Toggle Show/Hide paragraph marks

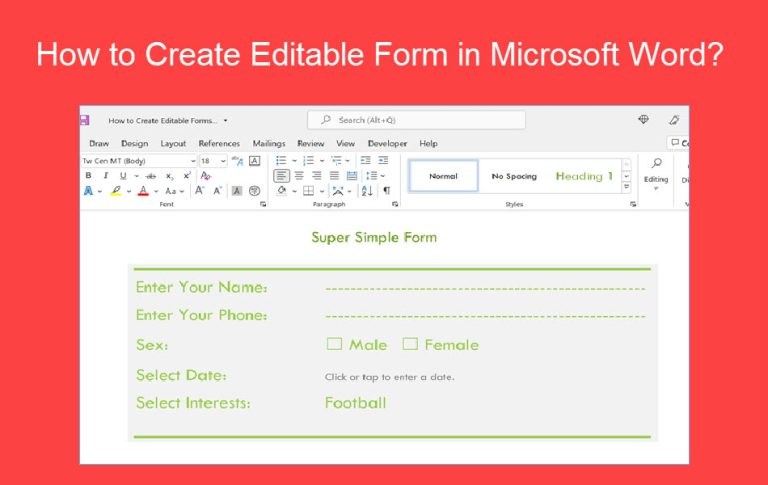[386, 191]
